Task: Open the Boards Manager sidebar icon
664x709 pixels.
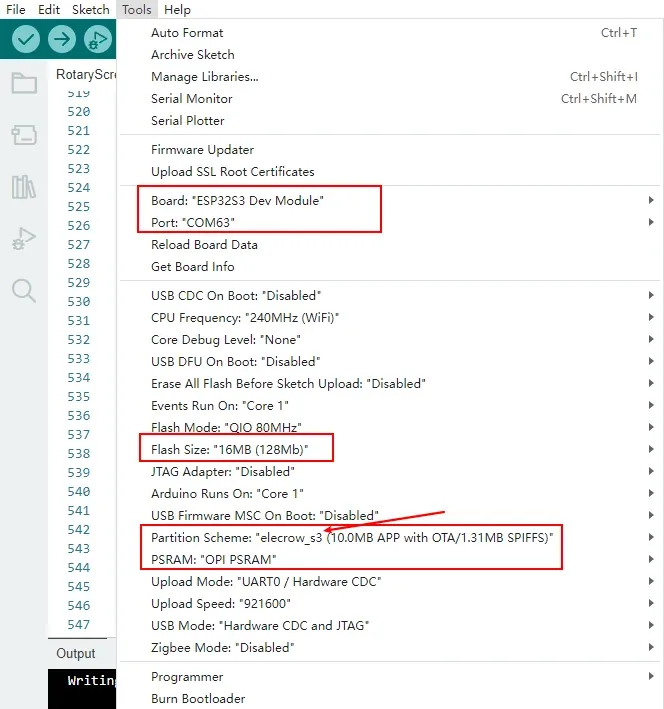Action: (24, 135)
